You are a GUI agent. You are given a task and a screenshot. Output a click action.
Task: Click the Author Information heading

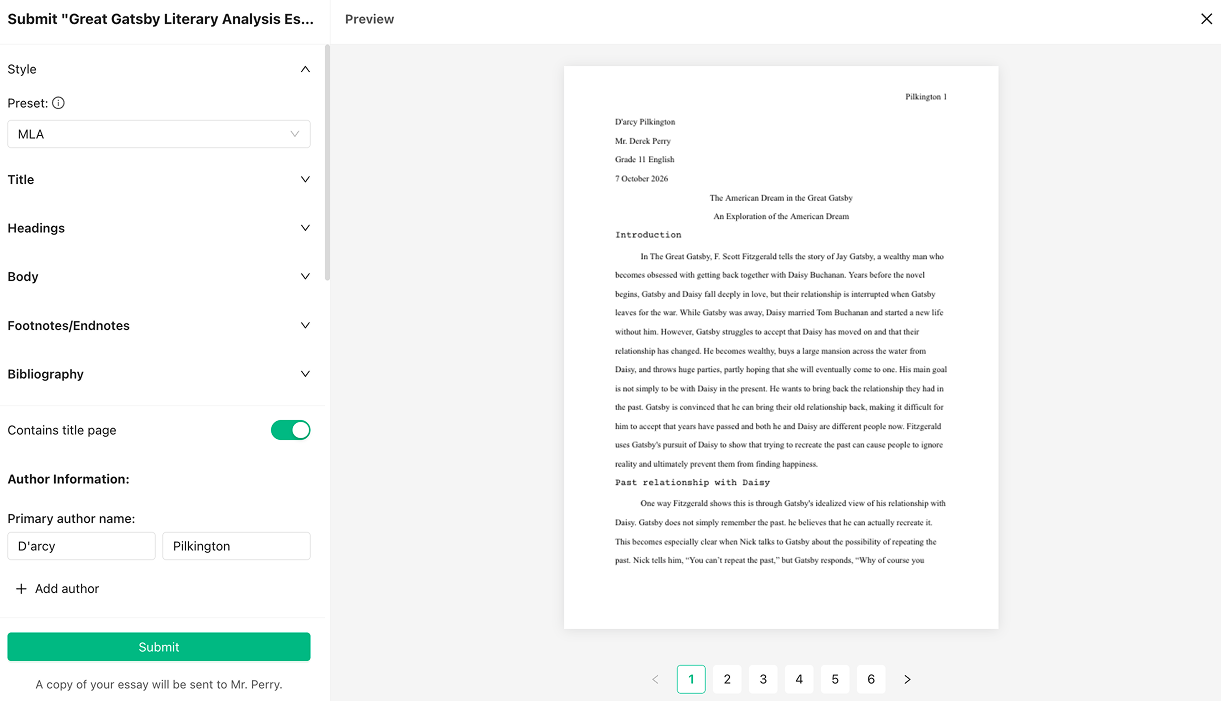69,479
